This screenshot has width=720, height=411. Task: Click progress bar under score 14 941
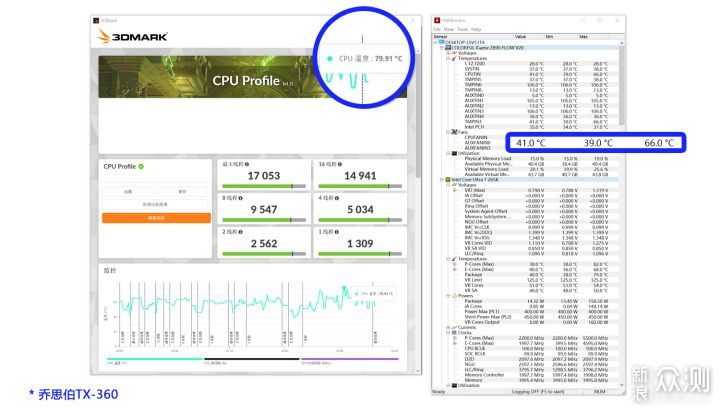360,186
